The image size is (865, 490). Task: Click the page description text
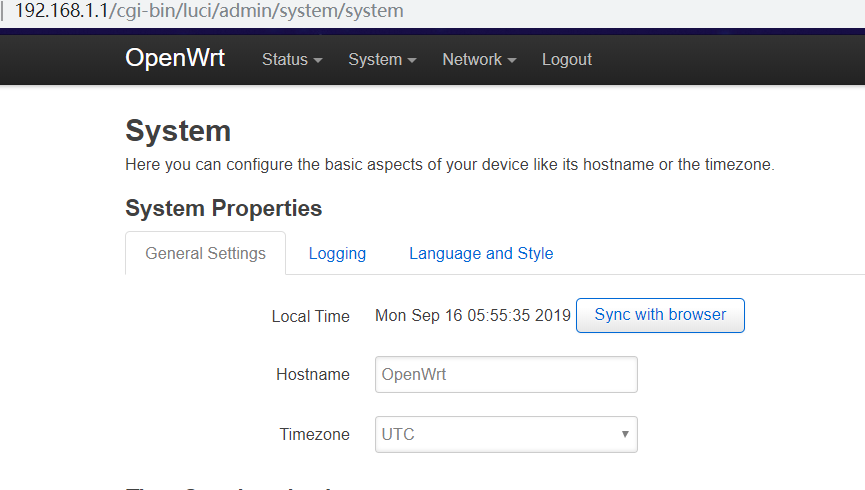449,164
